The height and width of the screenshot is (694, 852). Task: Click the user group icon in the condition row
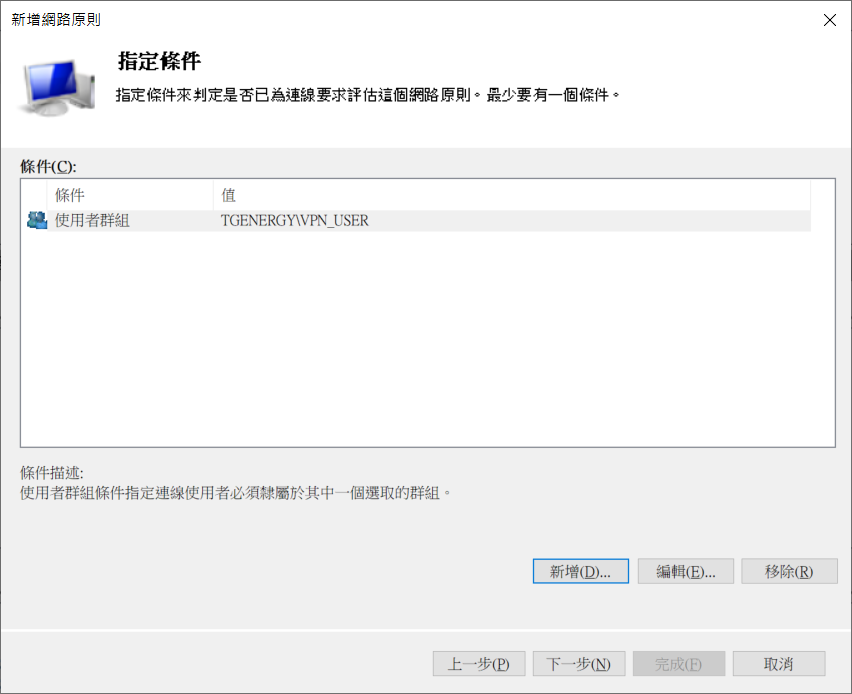[37, 221]
